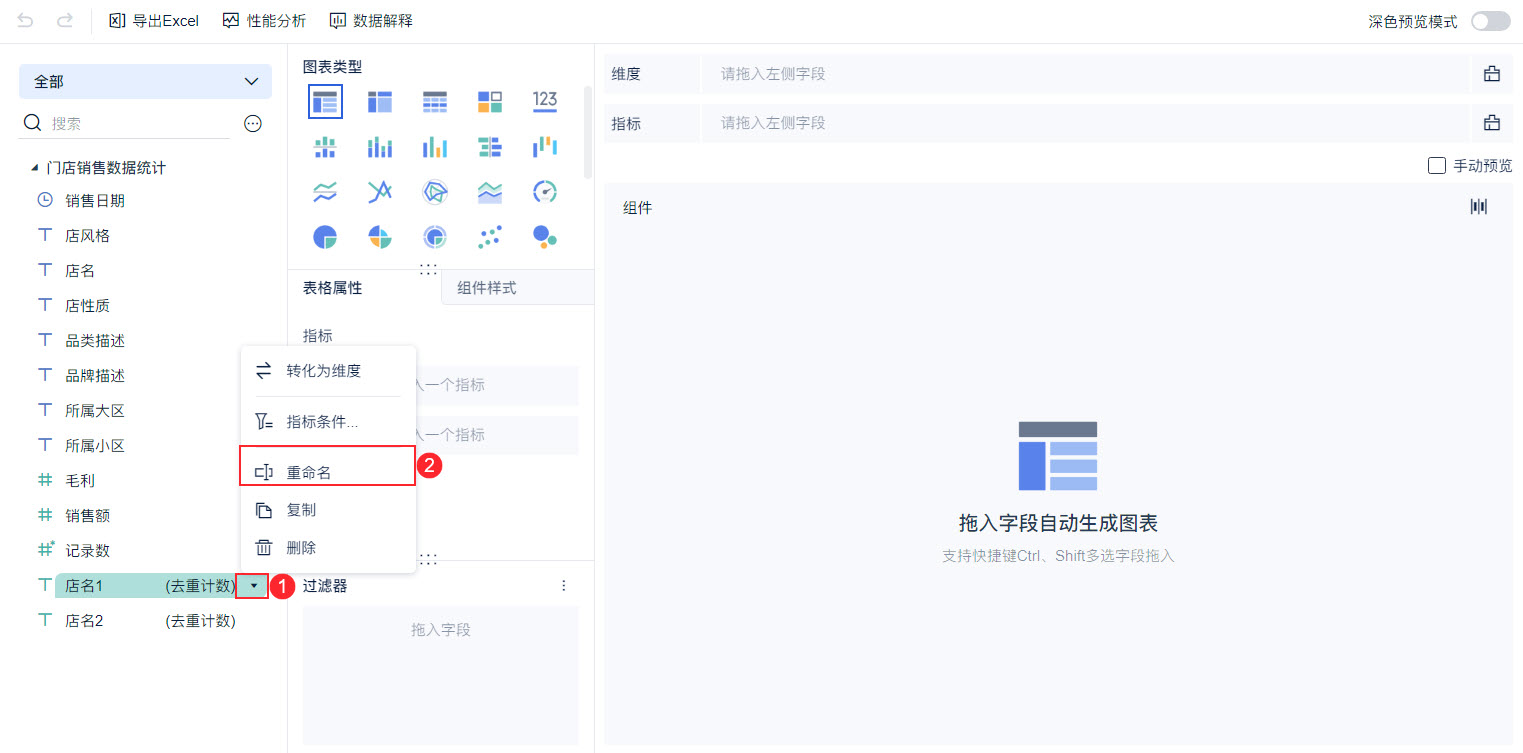Open 指标条件... in the context menu

(x=328, y=423)
